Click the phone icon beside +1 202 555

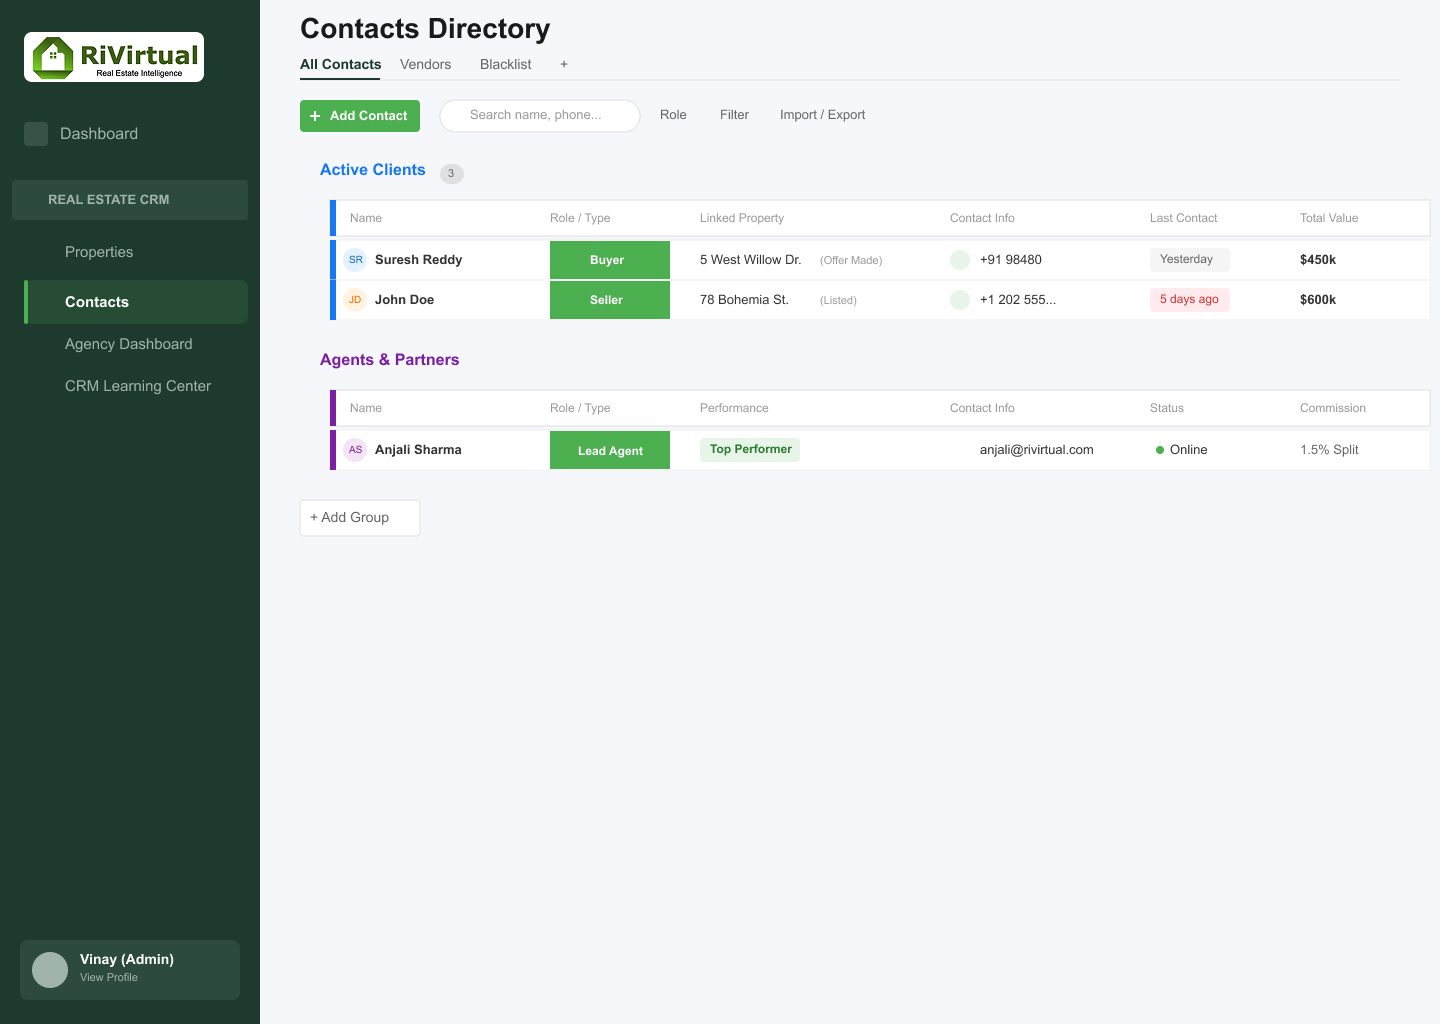pyautogui.click(x=960, y=300)
